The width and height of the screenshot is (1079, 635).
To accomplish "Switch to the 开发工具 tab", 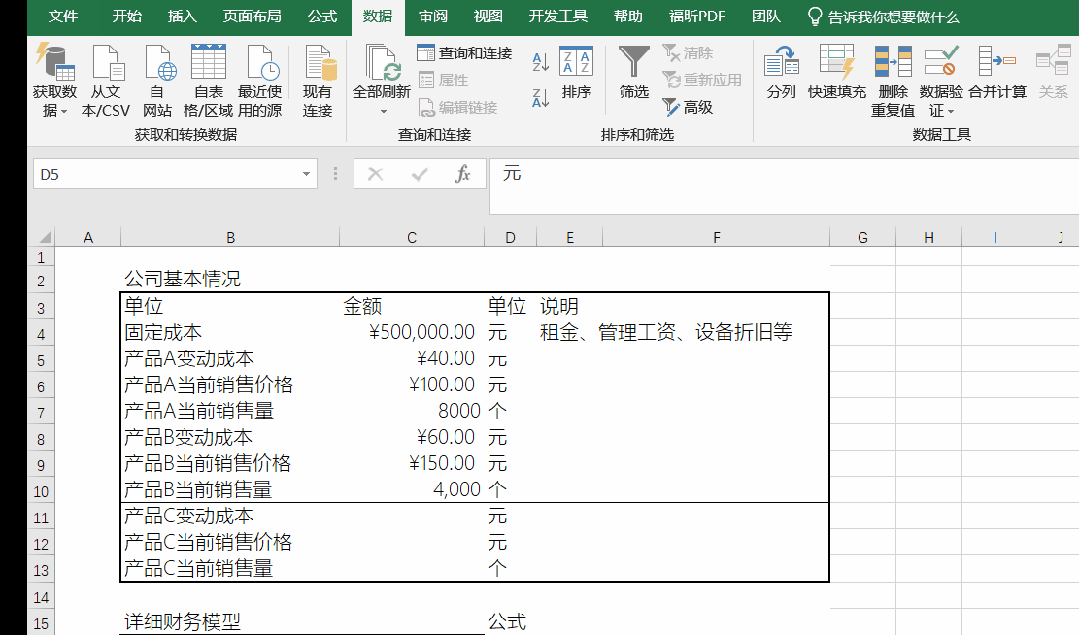I will coord(558,17).
